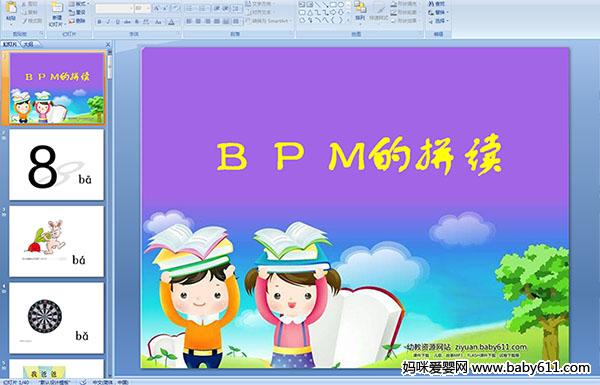This screenshot has height=385, width=600.
Task: Open the font name combo box
Action: [x=114, y=8]
